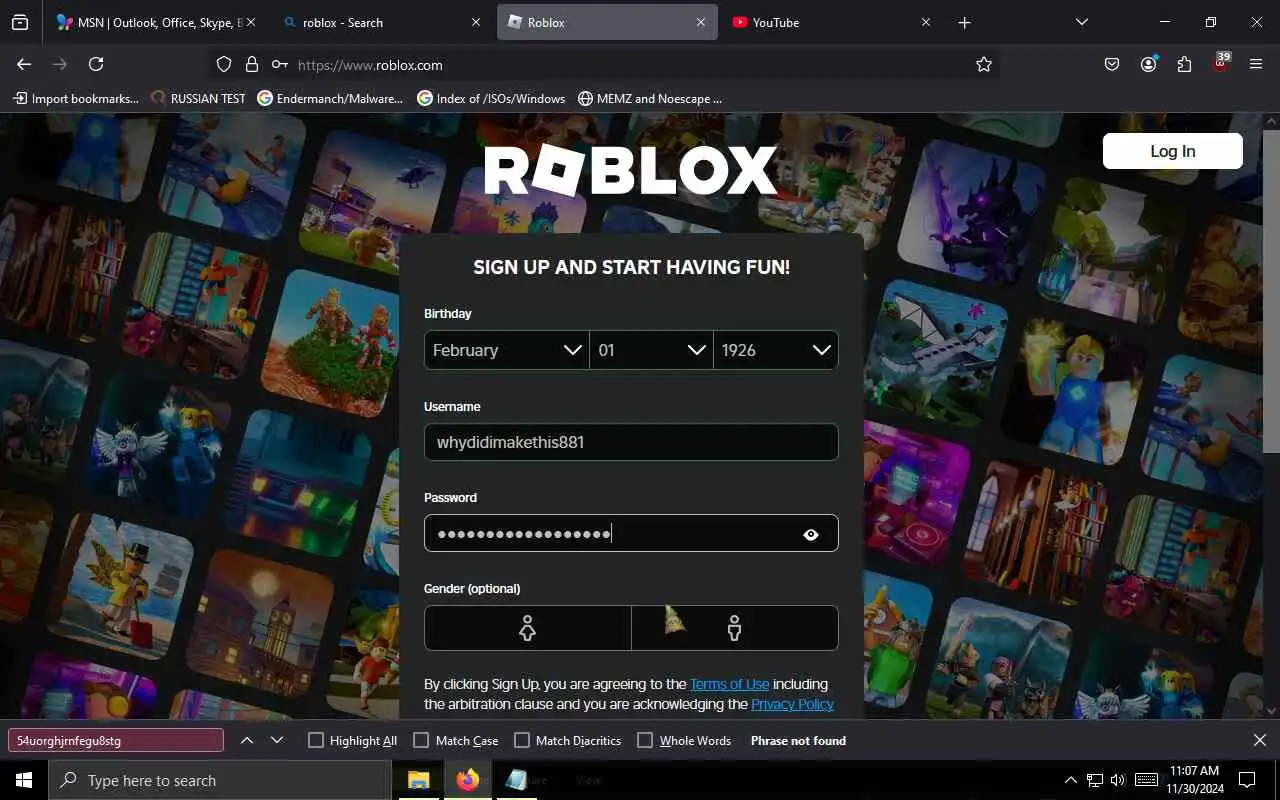The height and width of the screenshot is (800, 1280).
Task: Open Index of /ISOs/Windows bookmark
Action: coord(491,98)
